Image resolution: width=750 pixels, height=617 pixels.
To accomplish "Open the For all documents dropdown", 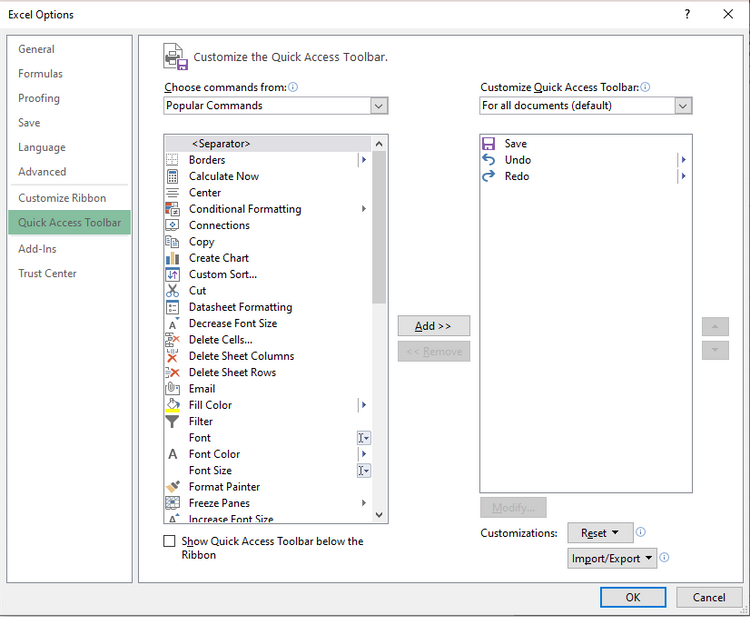I will [x=683, y=106].
